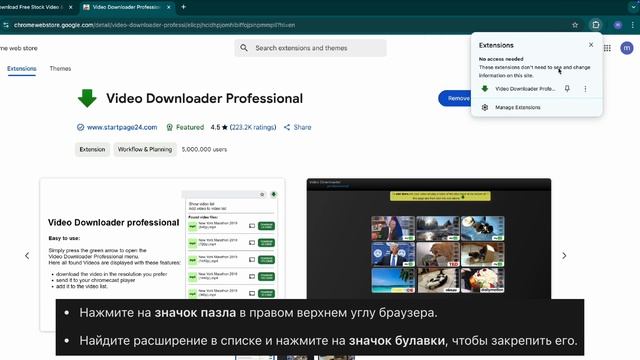Click the Remove from Chrome button
Viewport: 640px width, 360px height.
[455, 98]
